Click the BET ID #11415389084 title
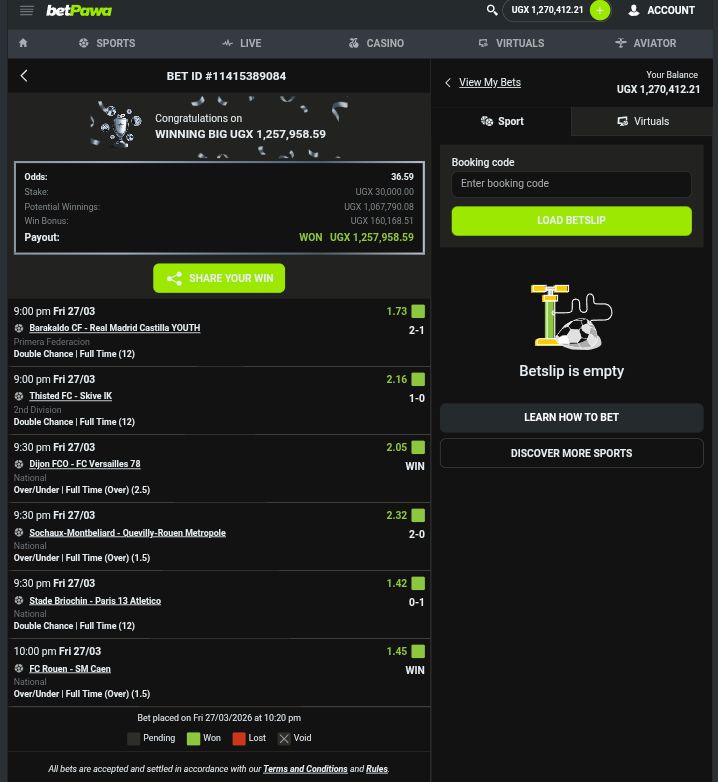The height and width of the screenshot is (782, 718). [x=226, y=76]
